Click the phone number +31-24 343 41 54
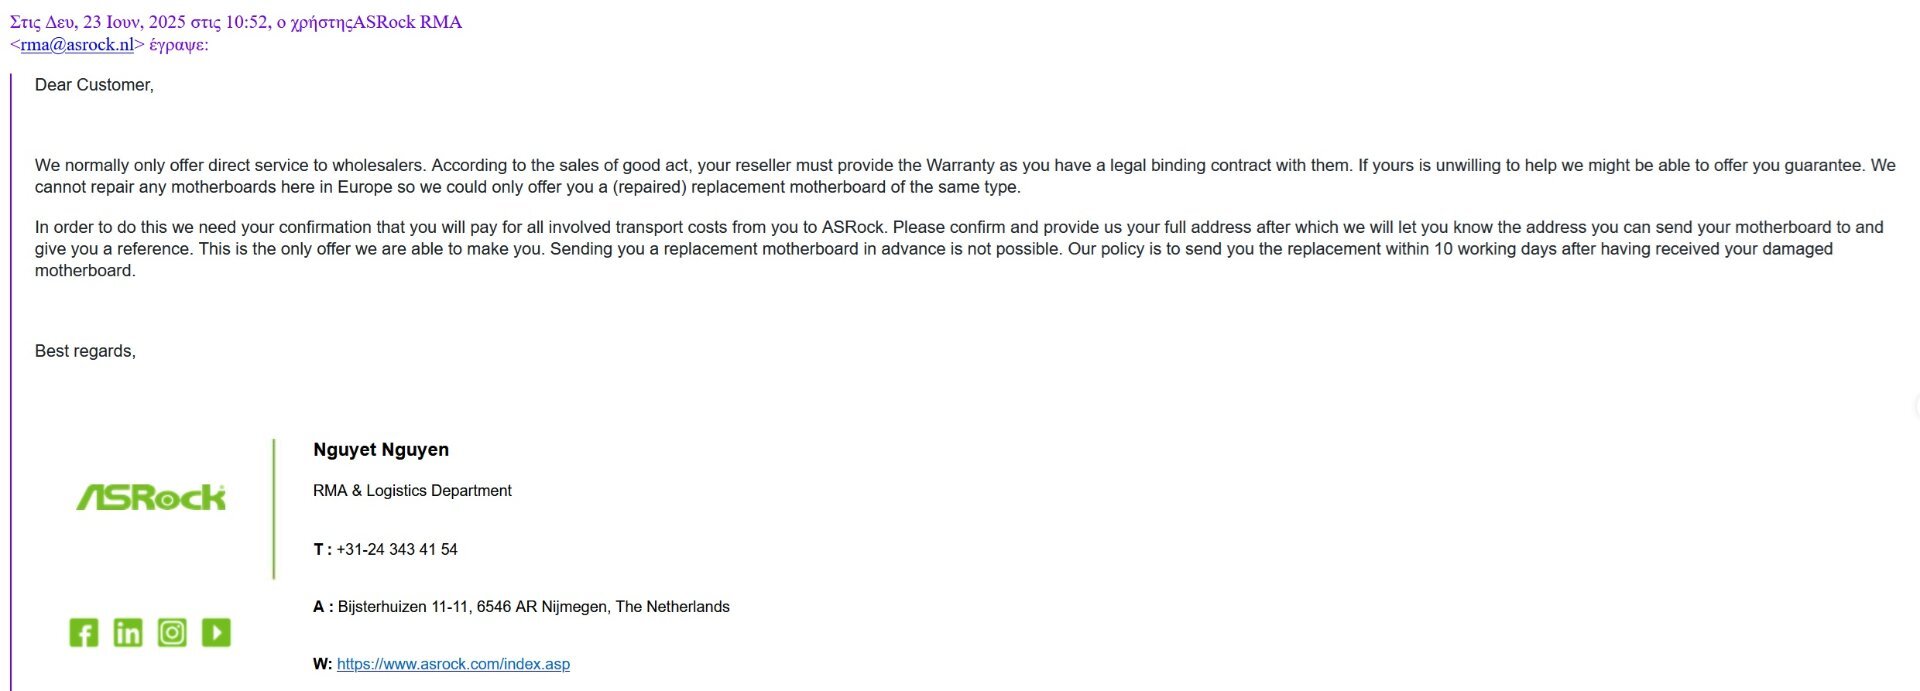 (x=397, y=550)
